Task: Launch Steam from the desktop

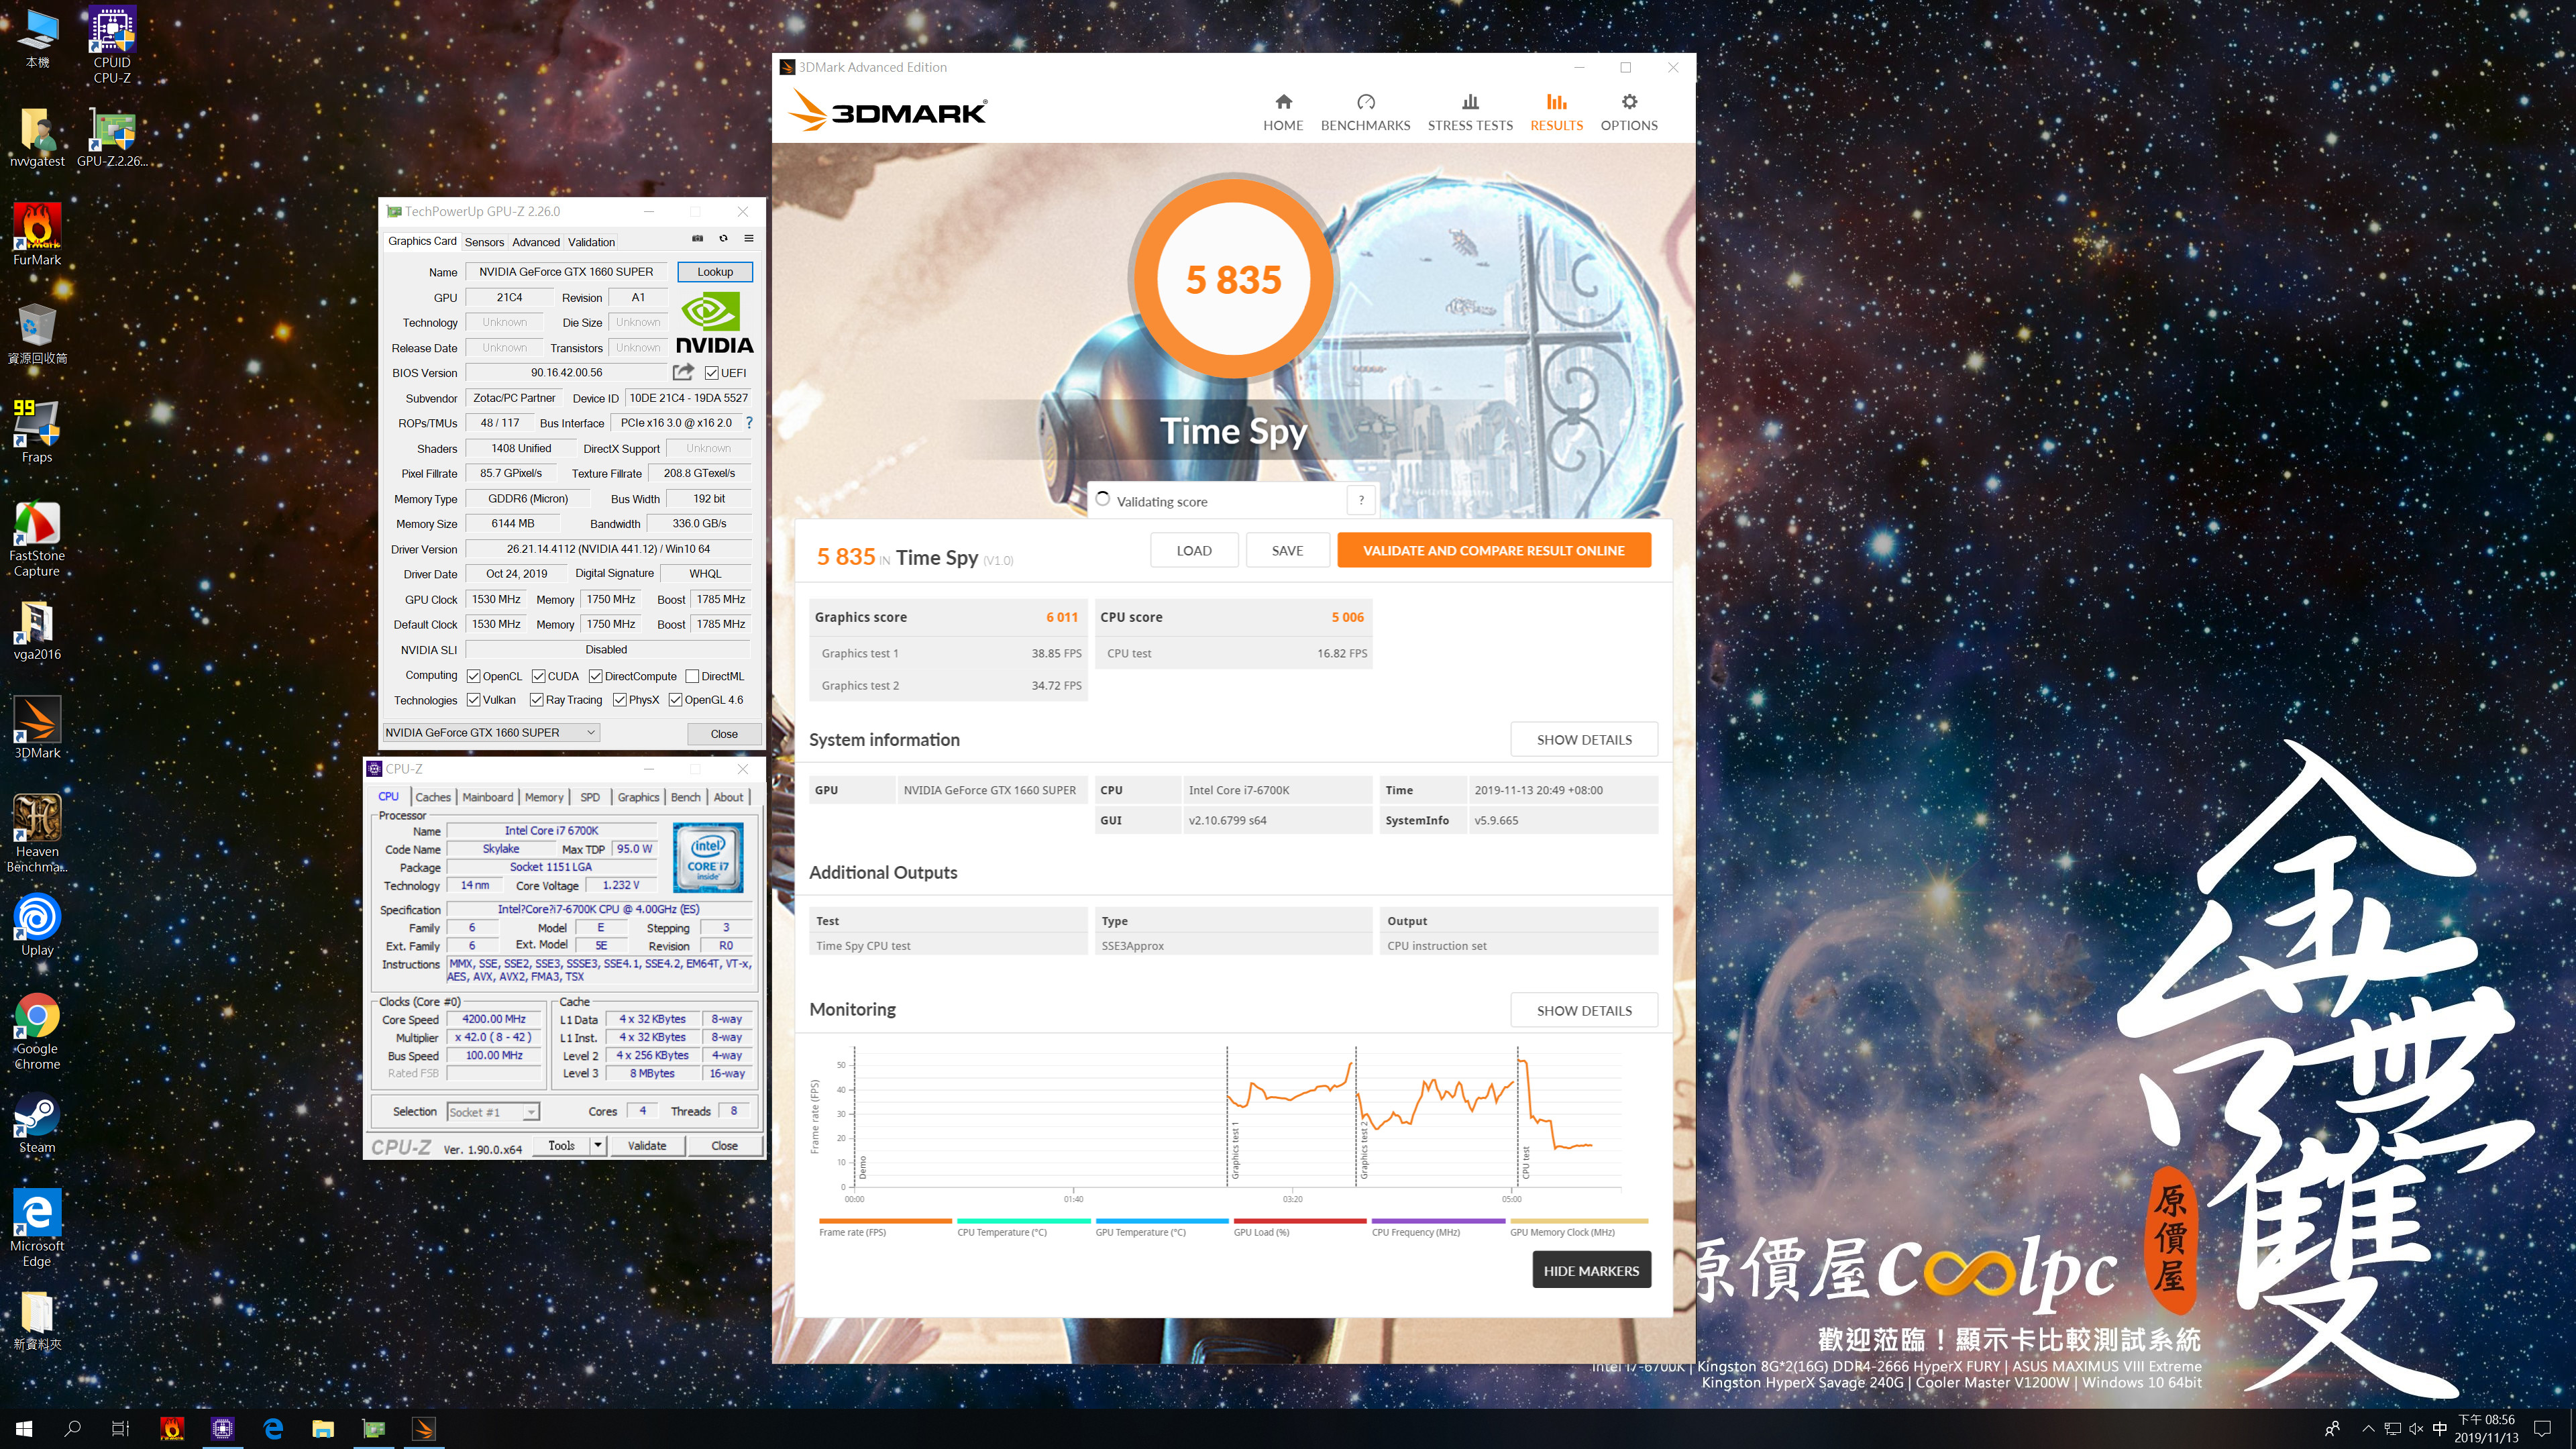Action: coord(37,1123)
